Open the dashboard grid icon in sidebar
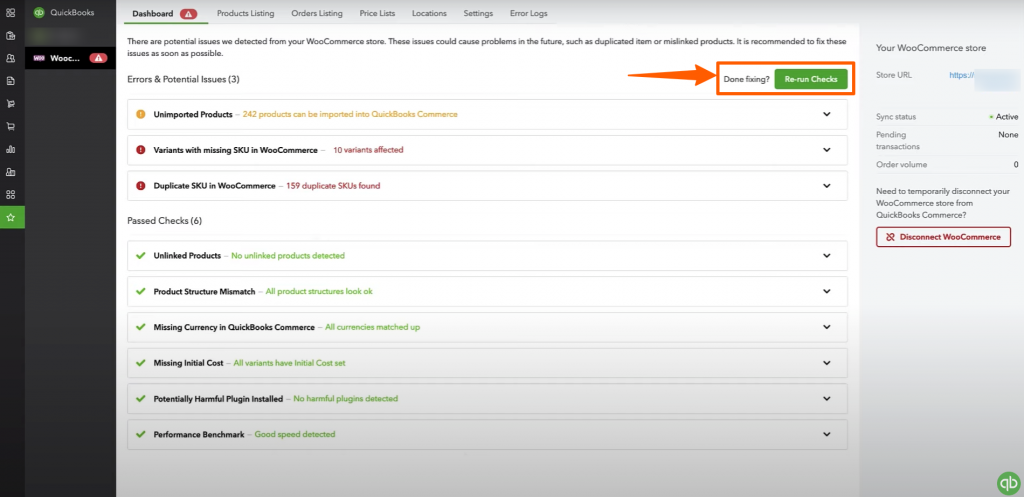 point(10,12)
